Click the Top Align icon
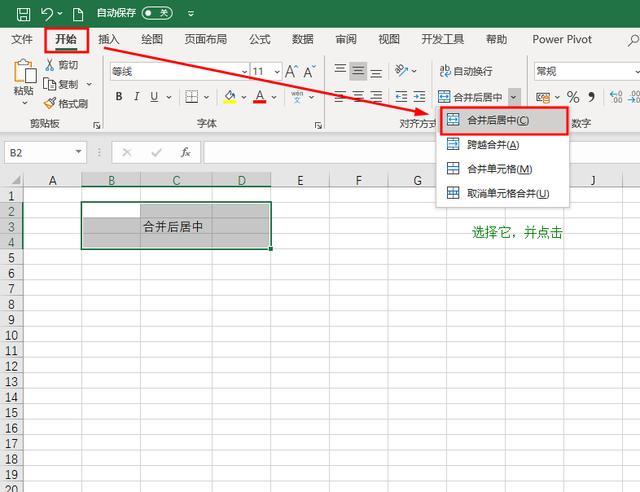 coord(340,69)
